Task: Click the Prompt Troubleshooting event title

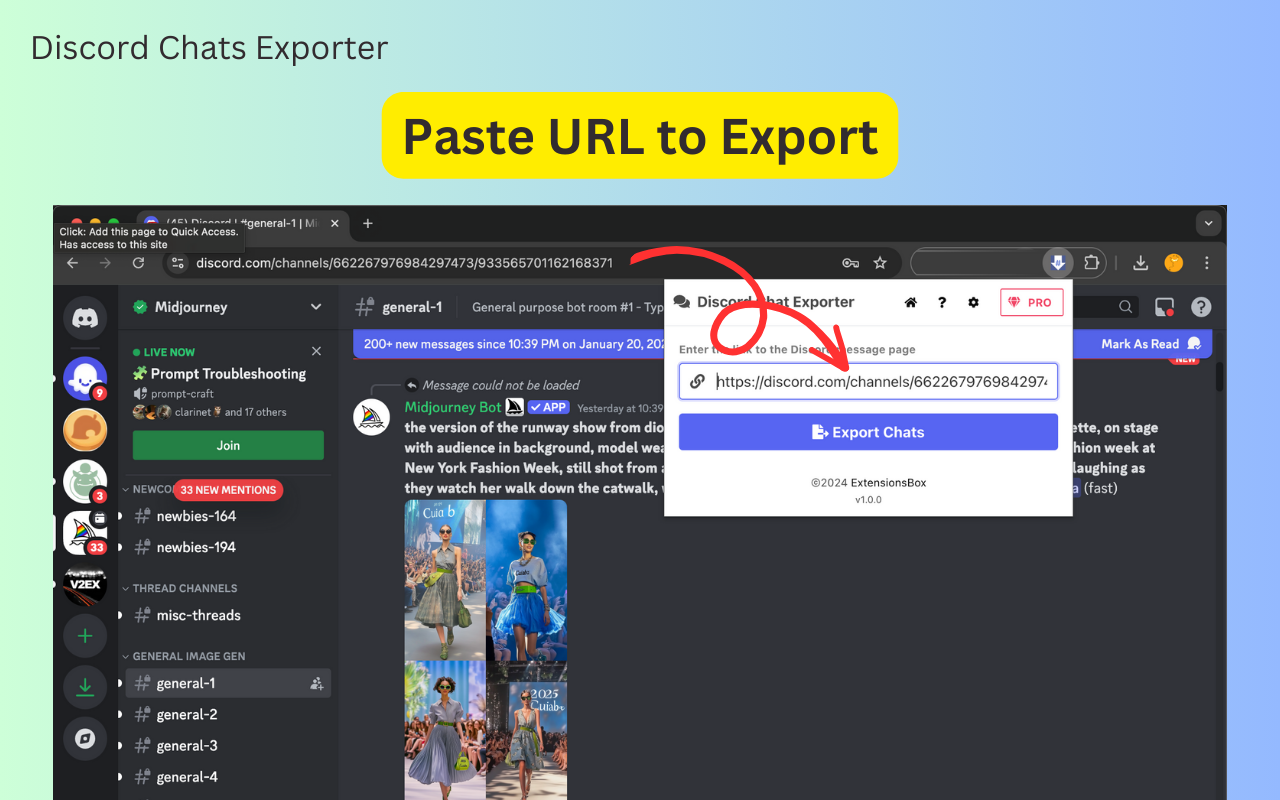Action: [x=228, y=374]
